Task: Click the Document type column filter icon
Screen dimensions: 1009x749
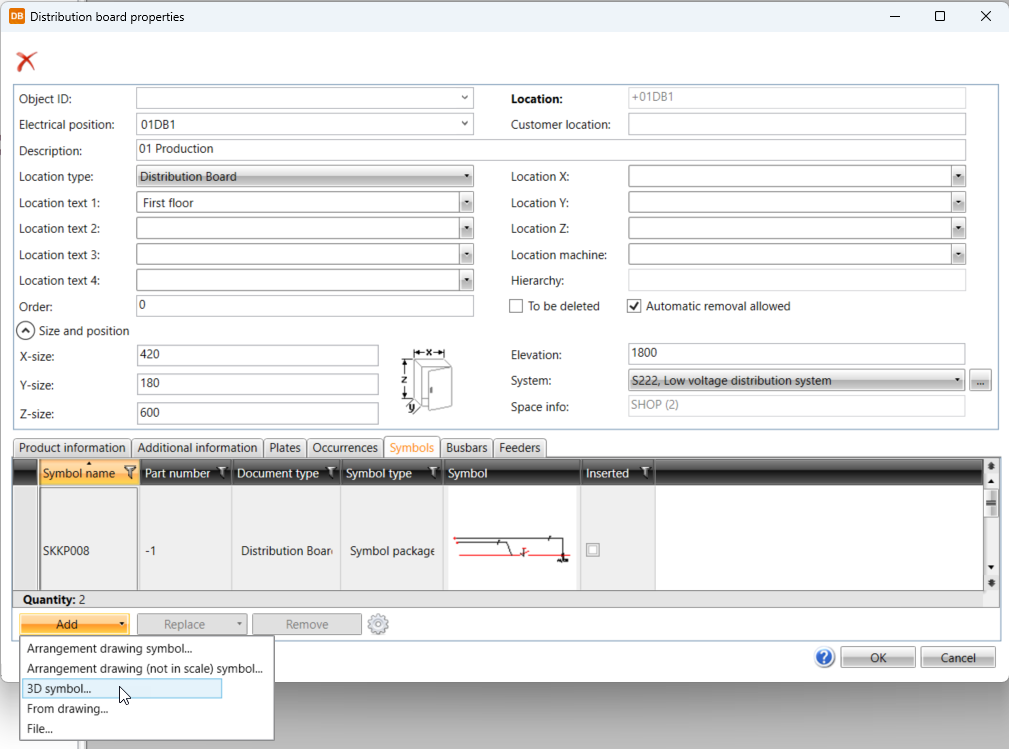Action: coord(331,473)
